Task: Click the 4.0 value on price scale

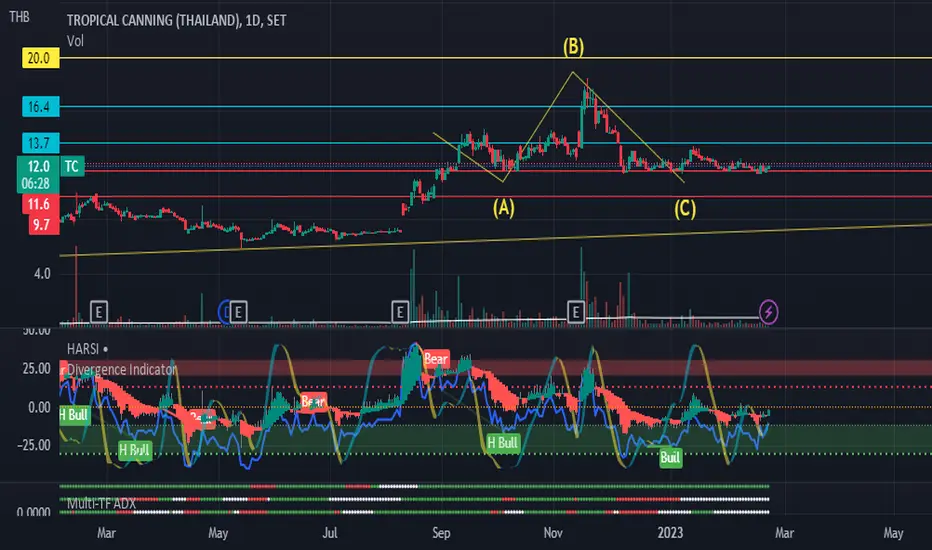Action: [42, 274]
